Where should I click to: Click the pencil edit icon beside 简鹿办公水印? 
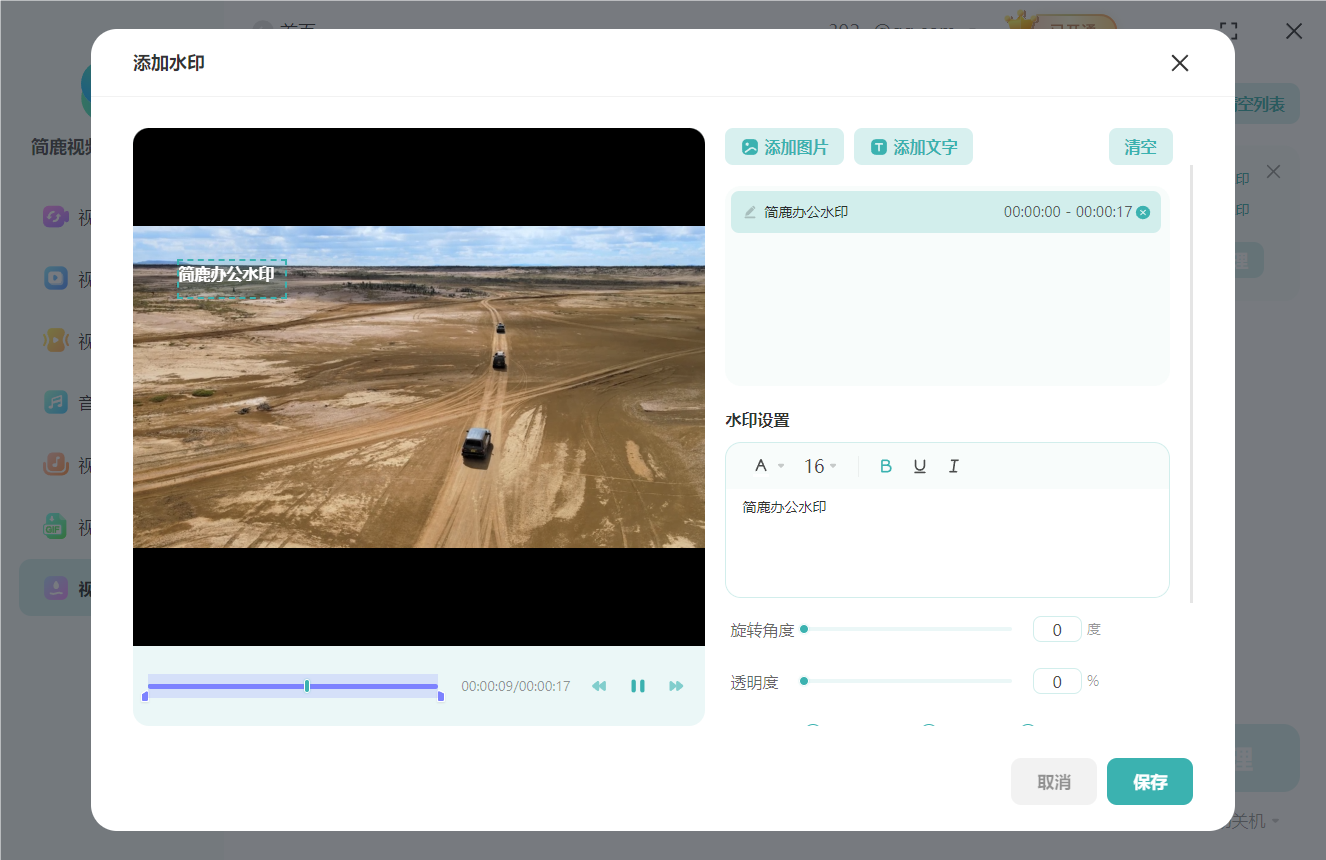click(750, 212)
